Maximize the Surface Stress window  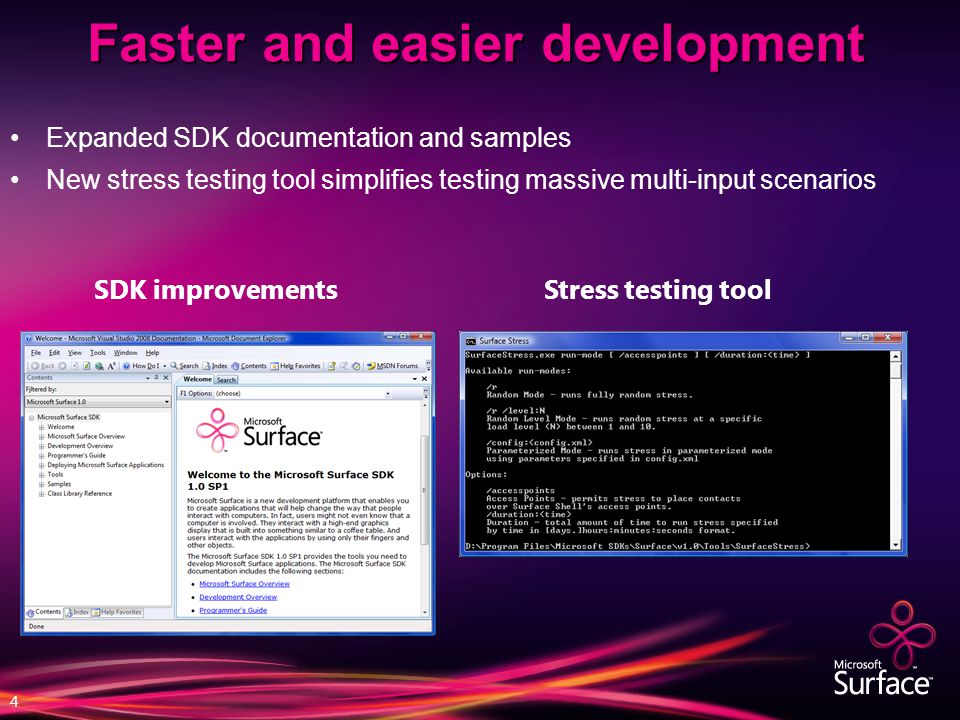pos(866,337)
